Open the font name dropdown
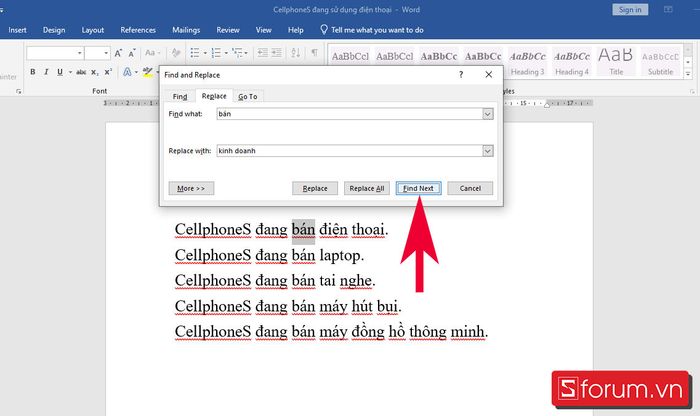Image resolution: width=700 pixels, height=416 pixels. click(79, 53)
